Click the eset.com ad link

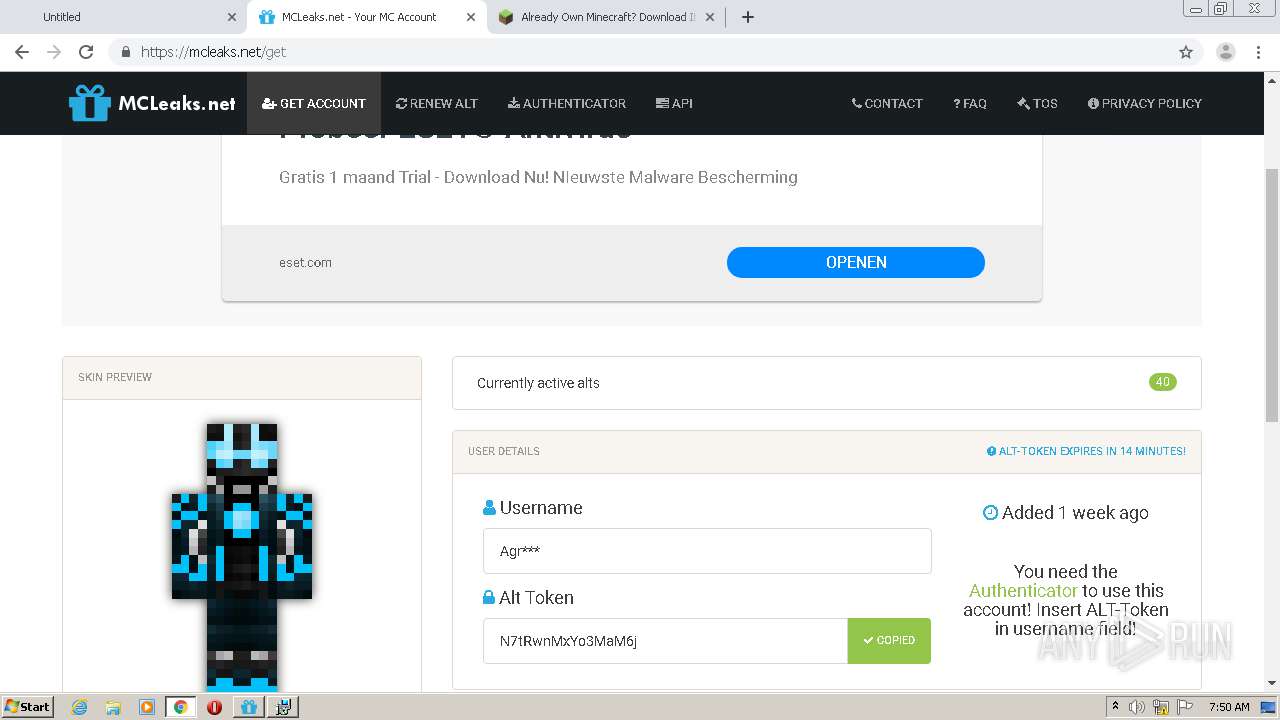tap(305, 263)
